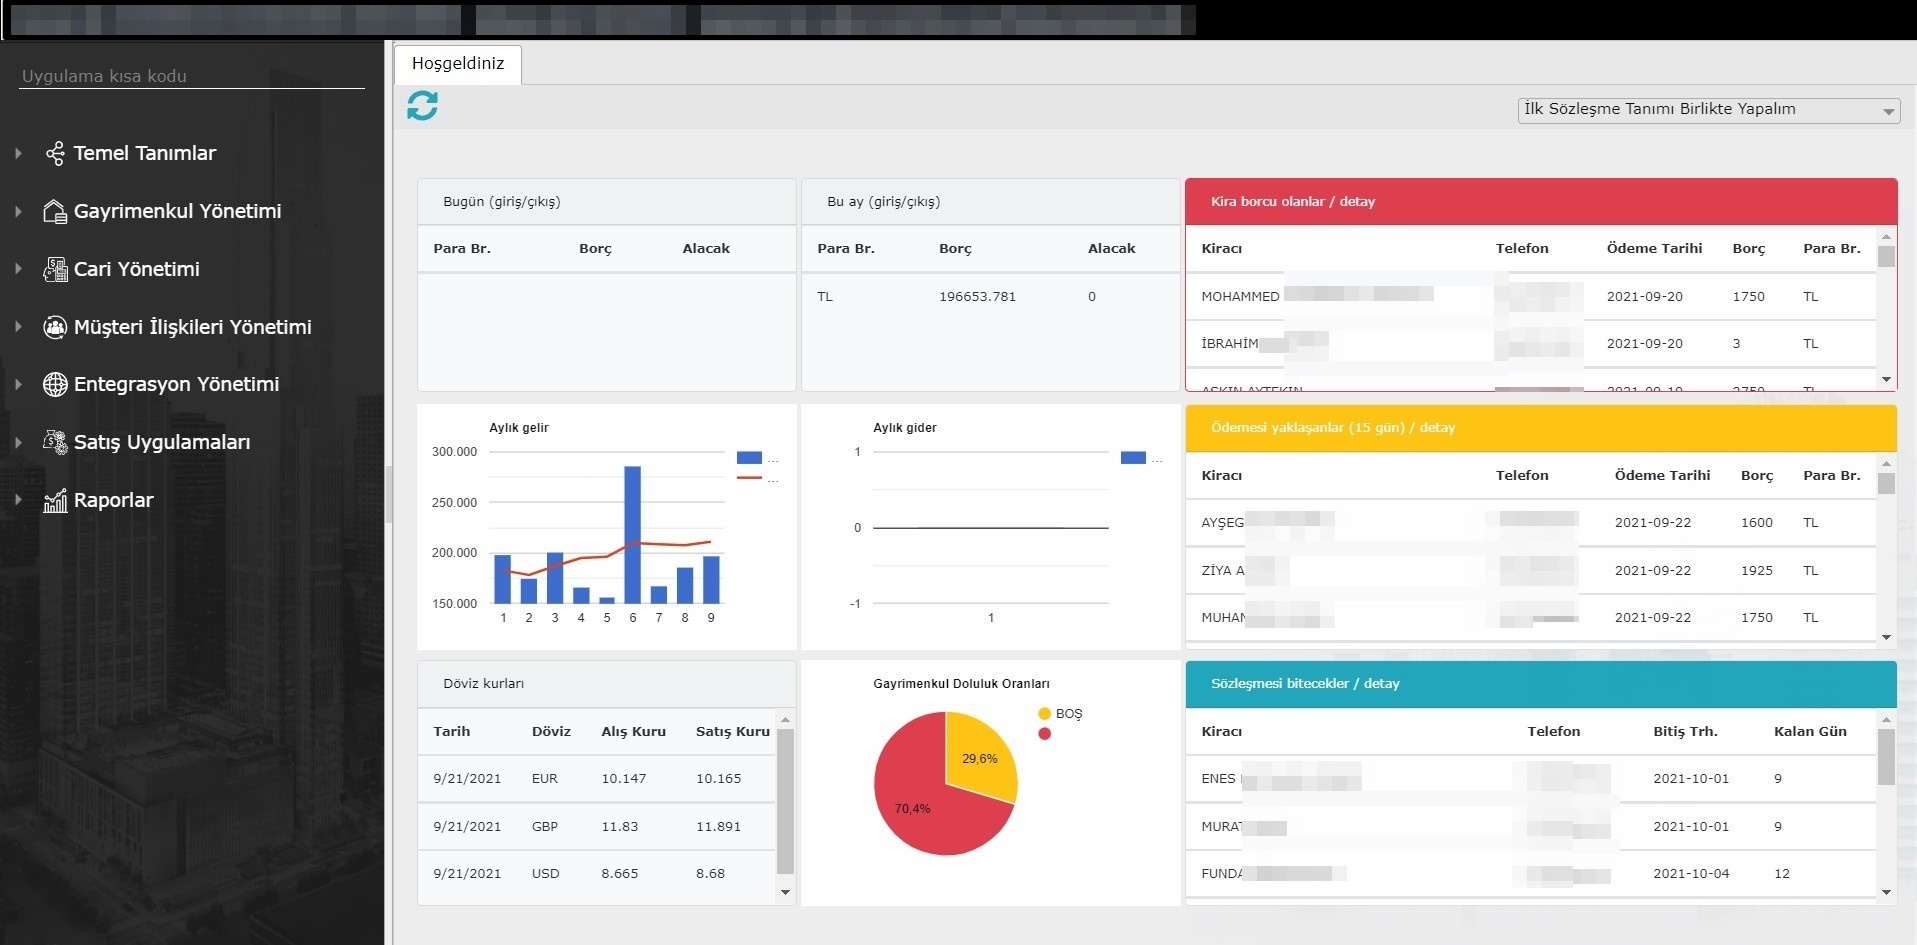Image resolution: width=1917 pixels, height=945 pixels.
Task: Click the Temel Tanımlar share icon
Action: [x=55, y=153]
